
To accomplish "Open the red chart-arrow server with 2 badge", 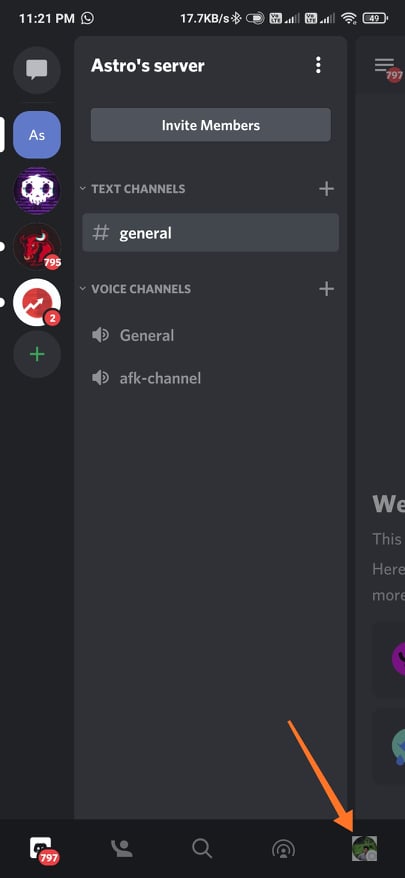I will tap(37, 302).
